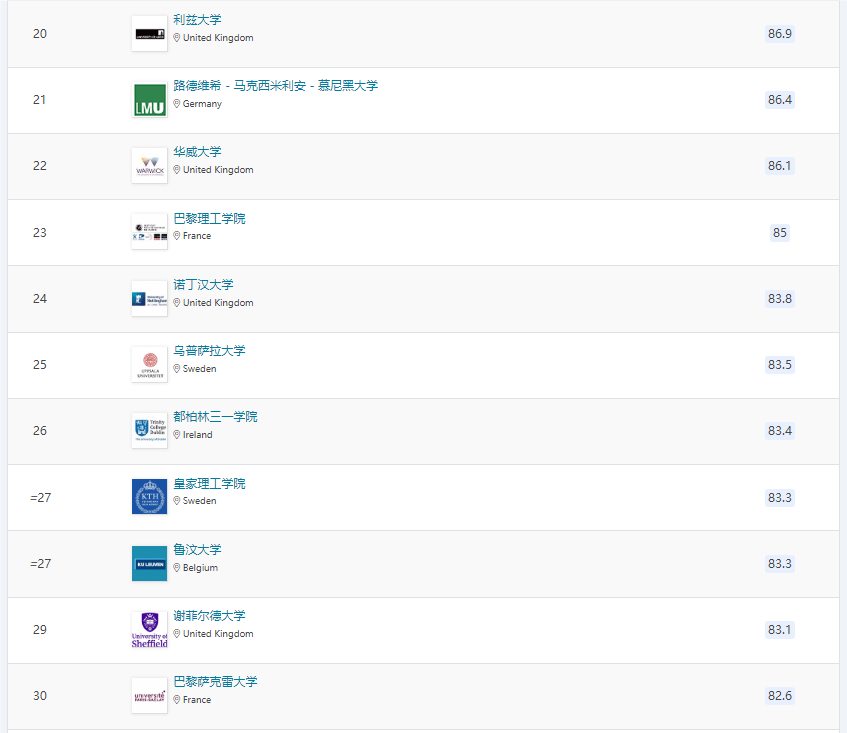847x733 pixels.
Task: Click the green LMU logo
Action: [149, 100]
